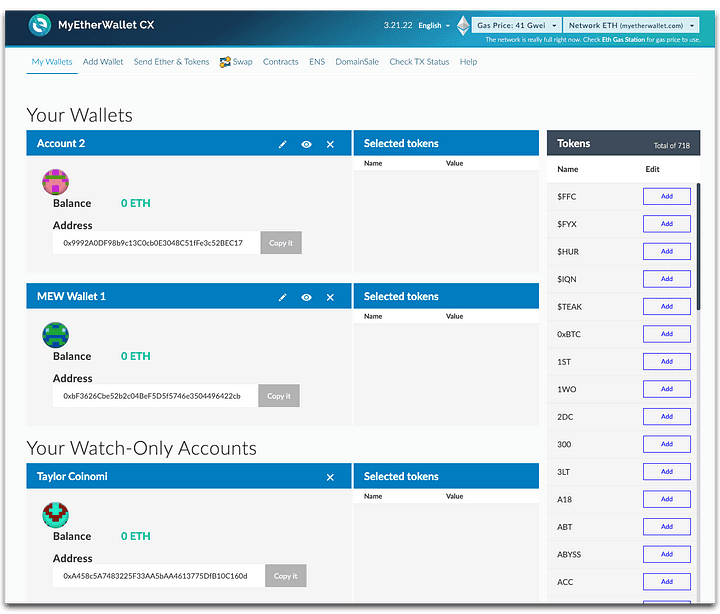
Task: Edit Account 2 name with pencil icon
Action: point(282,144)
